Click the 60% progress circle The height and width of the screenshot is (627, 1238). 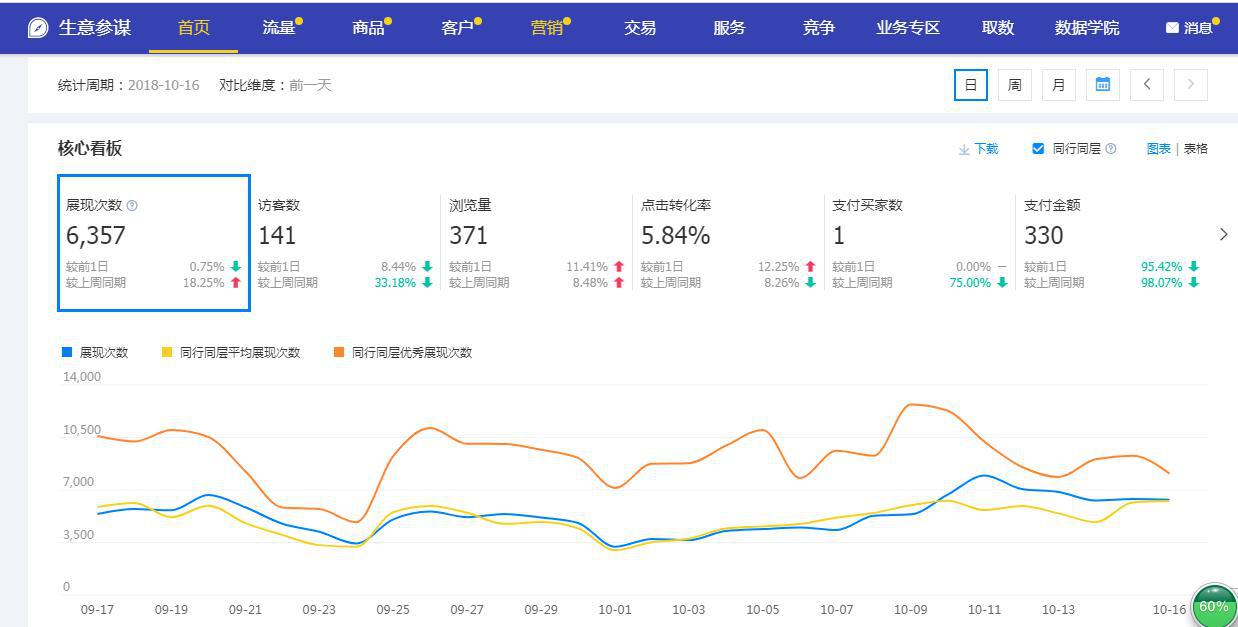pyautogui.click(x=1213, y=605)
